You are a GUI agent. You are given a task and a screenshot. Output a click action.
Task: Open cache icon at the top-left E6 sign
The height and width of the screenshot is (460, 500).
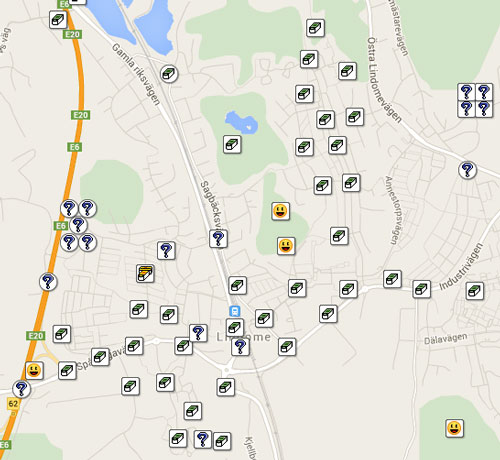58,19
